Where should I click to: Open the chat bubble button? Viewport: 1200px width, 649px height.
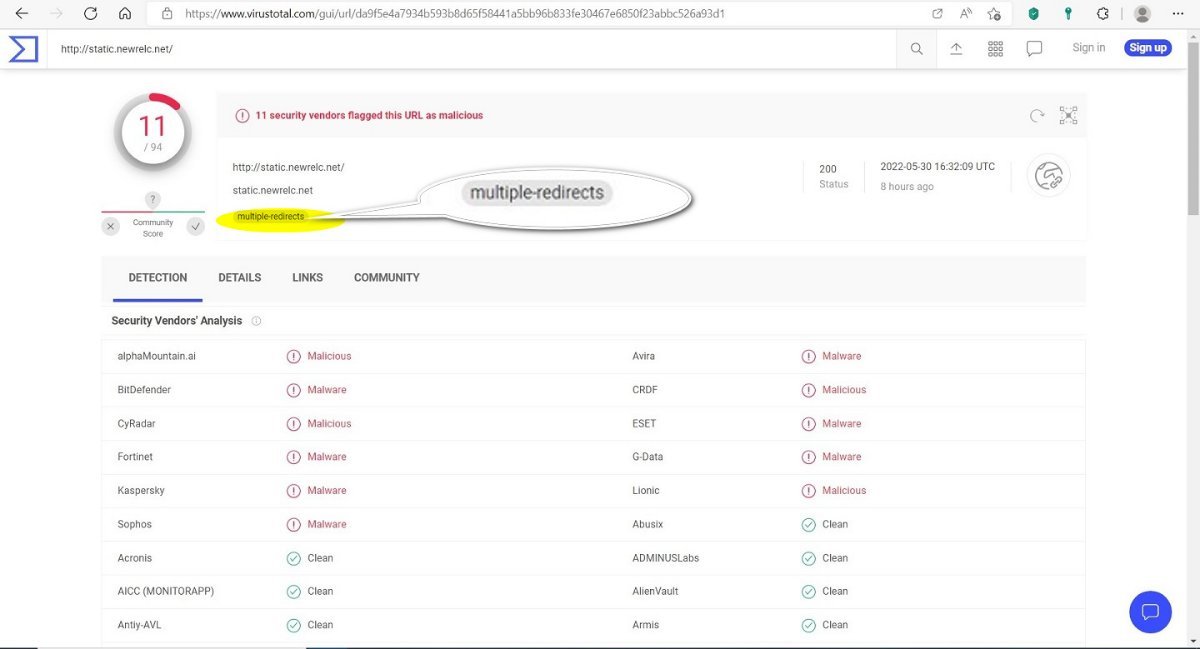click(1150, 612)
